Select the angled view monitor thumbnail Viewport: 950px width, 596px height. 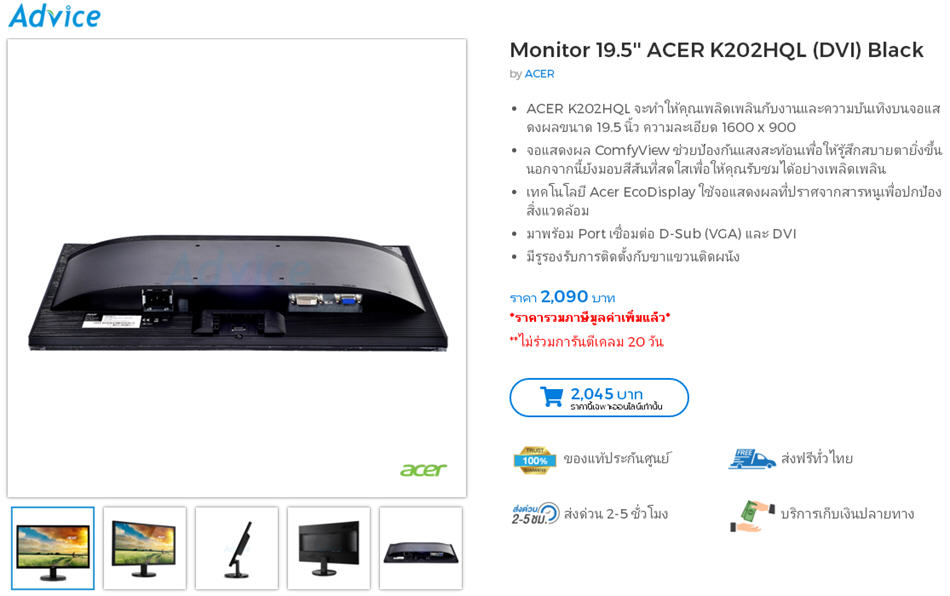click(145, 548)
